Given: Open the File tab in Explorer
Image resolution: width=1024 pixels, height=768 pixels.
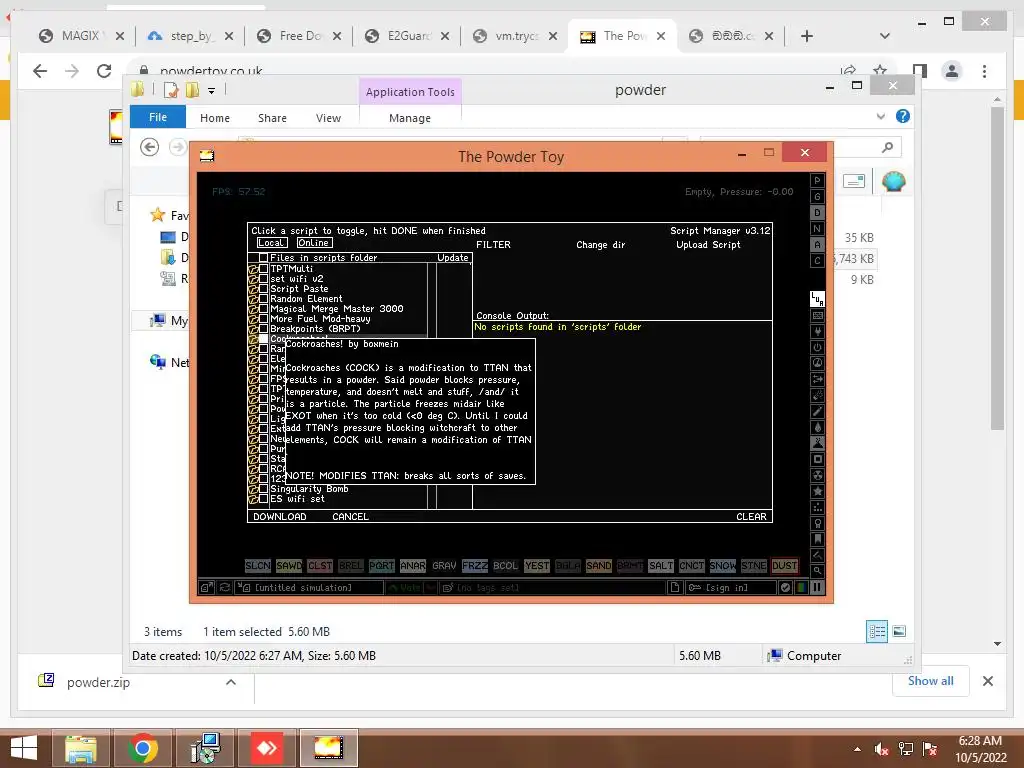Looking at the screenshot, I should point(158,117).
